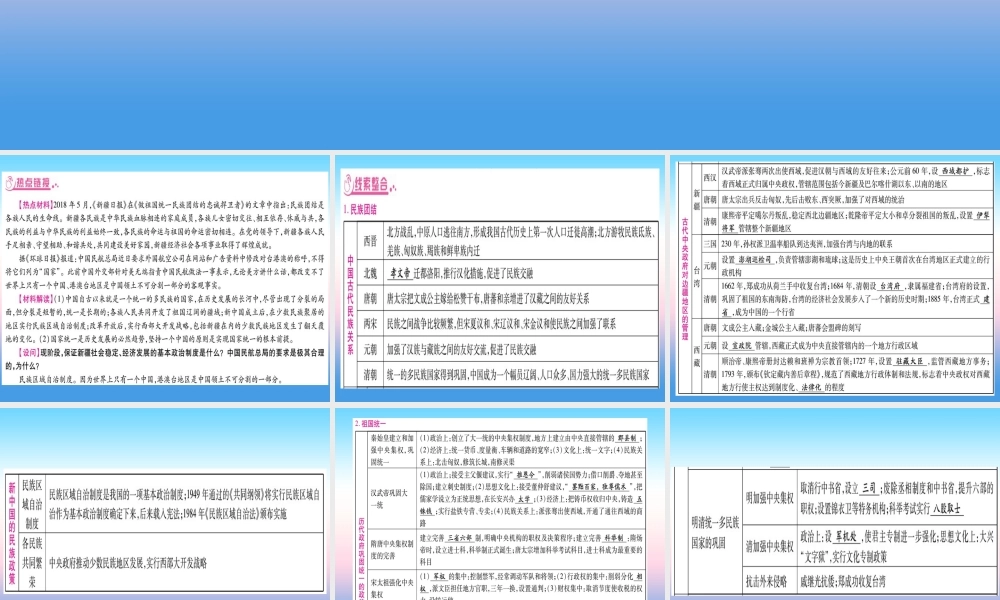
Task: Click the 西晋 row label
Action: [371, 241]
